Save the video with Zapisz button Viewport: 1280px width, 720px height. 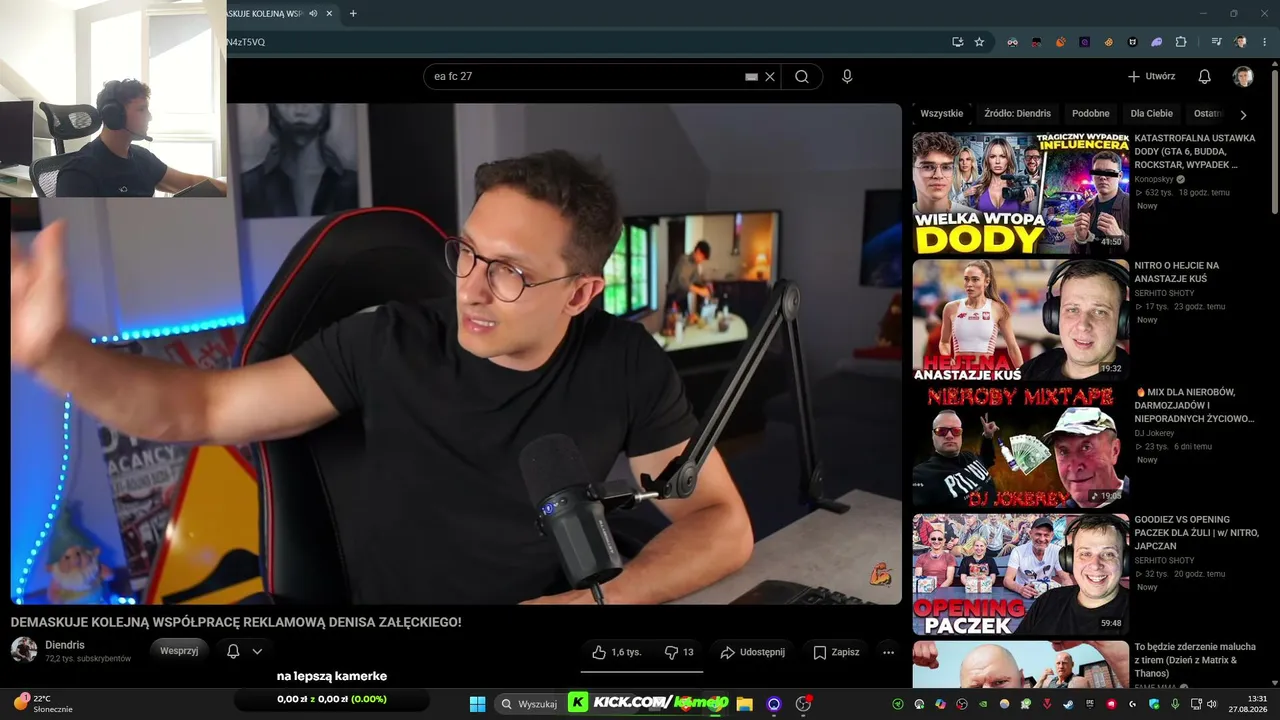pos(836,652)
